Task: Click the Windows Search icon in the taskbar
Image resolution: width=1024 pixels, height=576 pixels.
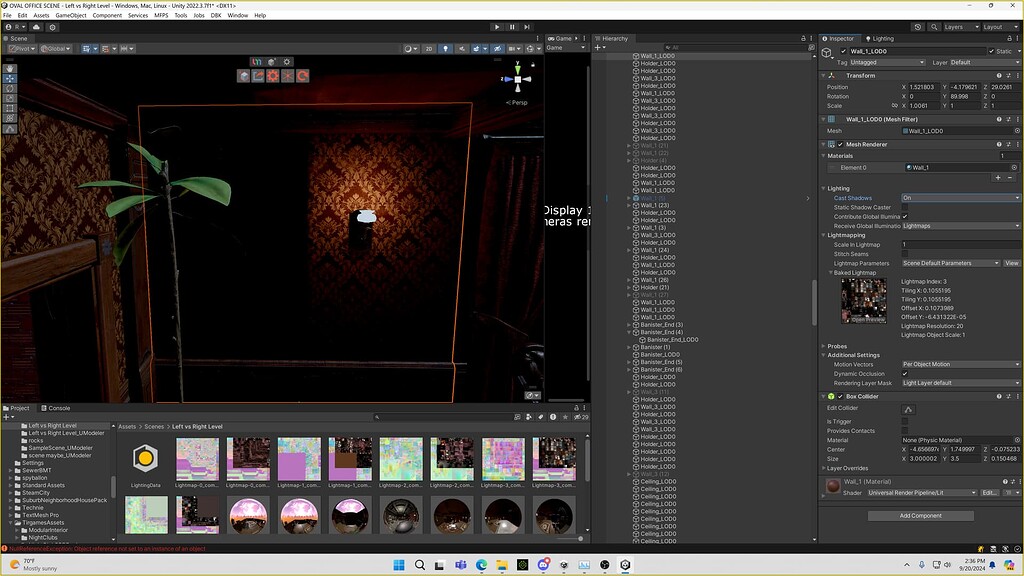Action: pos(421,565)
